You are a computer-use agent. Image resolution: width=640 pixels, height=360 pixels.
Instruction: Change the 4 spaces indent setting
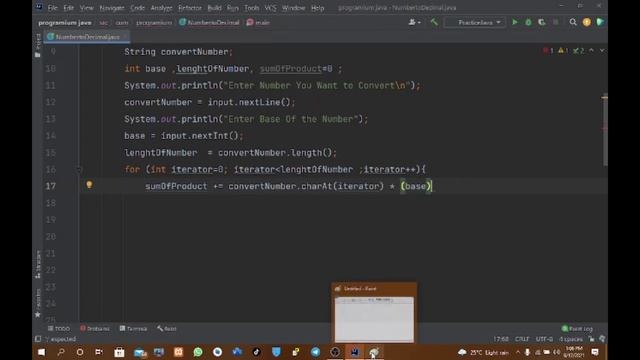[x=571, y=339]
